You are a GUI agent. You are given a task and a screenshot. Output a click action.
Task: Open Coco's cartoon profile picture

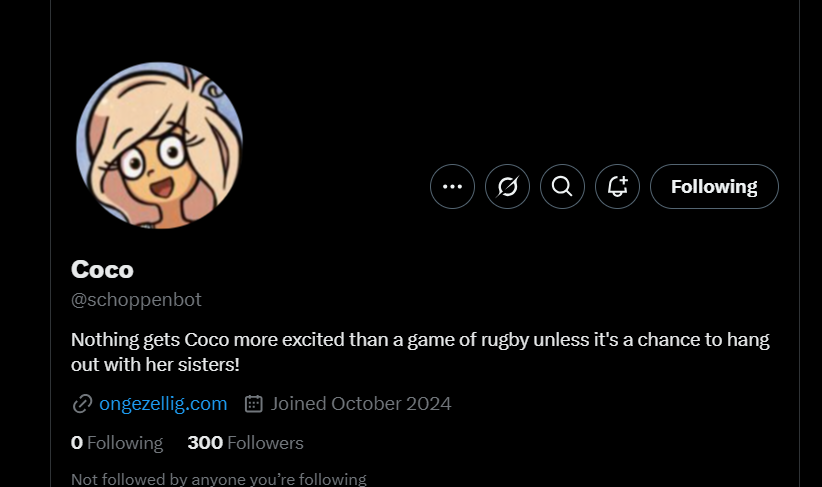tap(159, 145)
